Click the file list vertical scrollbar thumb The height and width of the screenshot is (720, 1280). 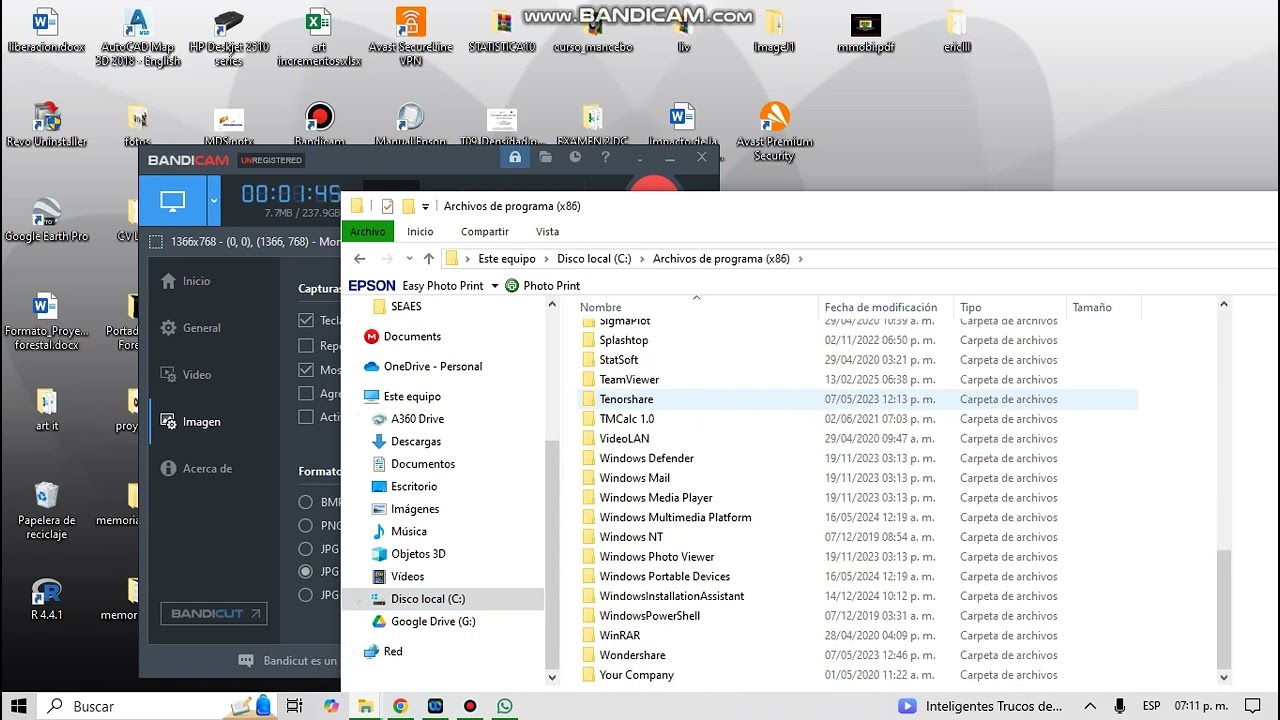point(1224,609)
